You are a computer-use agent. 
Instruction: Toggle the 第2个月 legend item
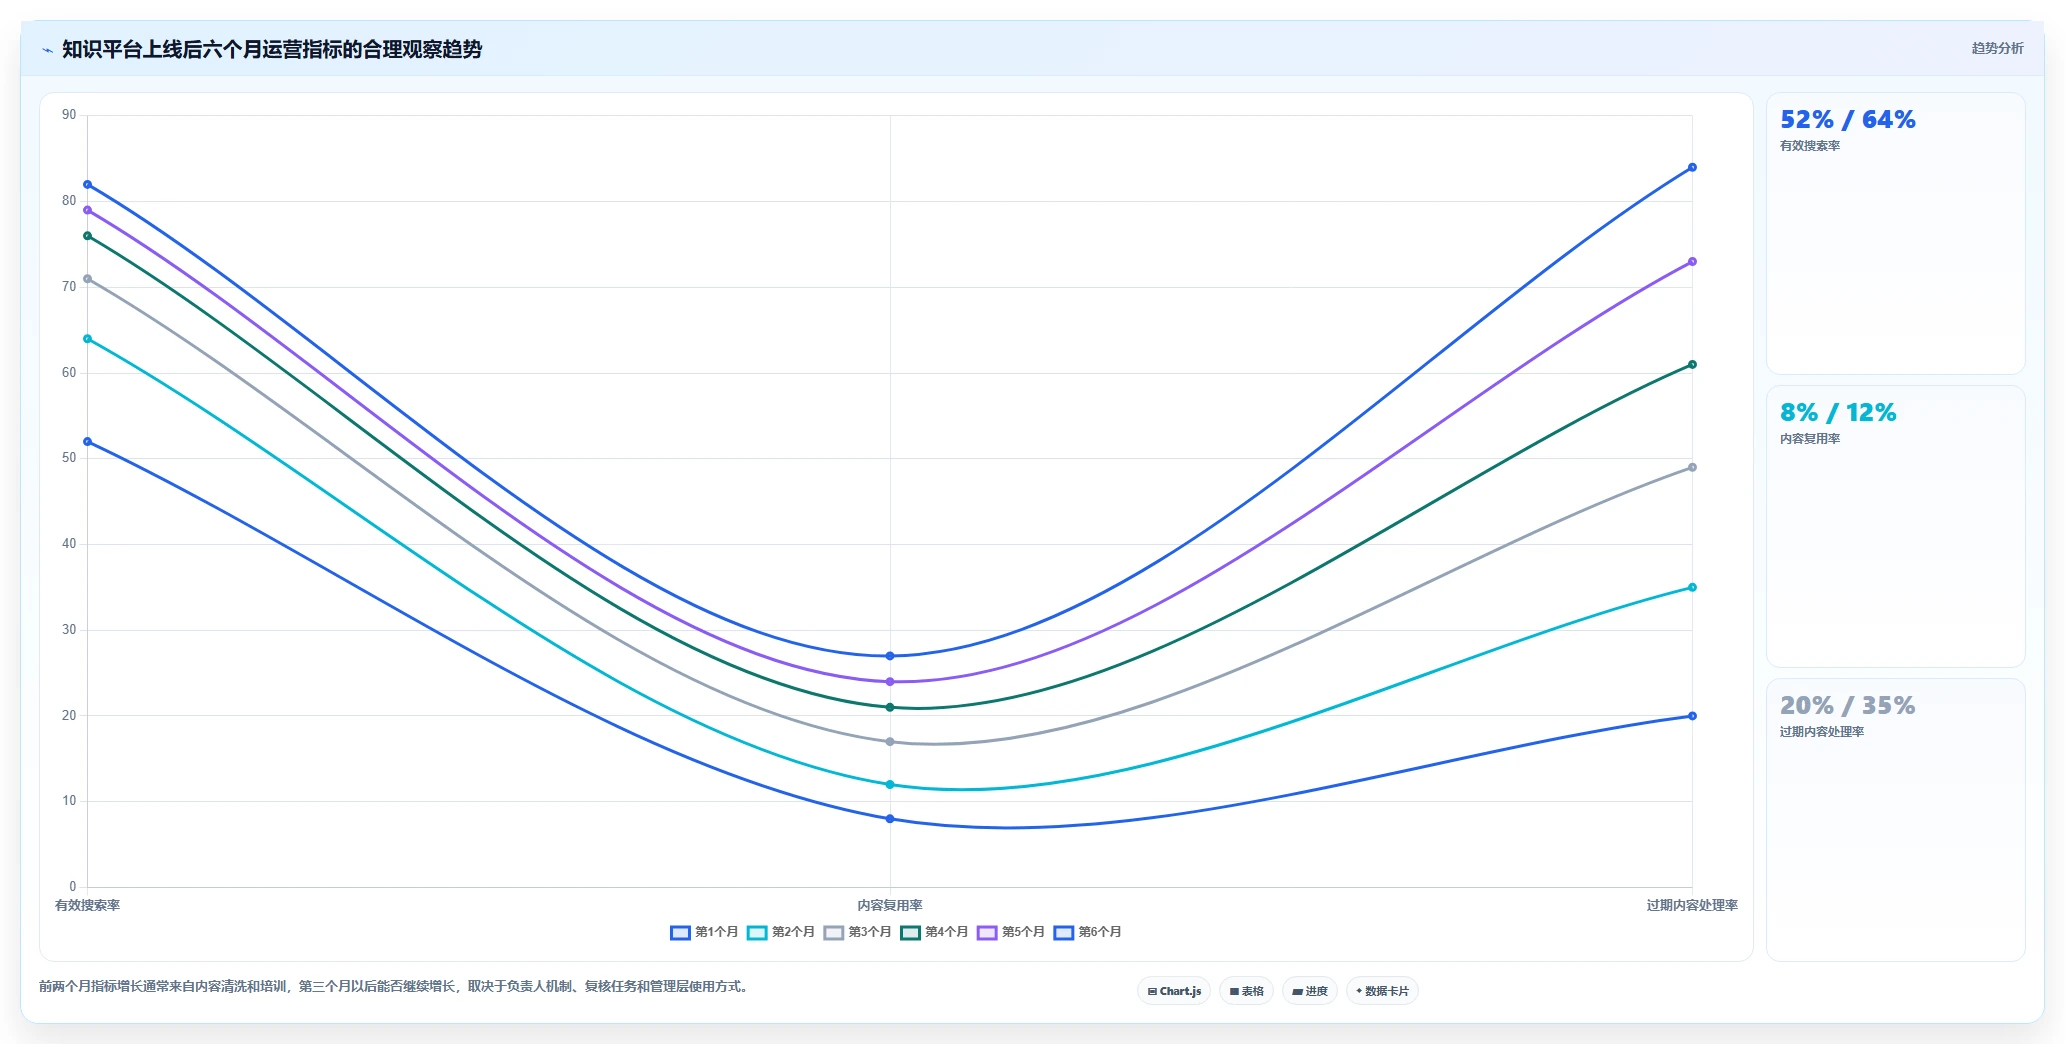pyautogui.click(x=781, y=932)
